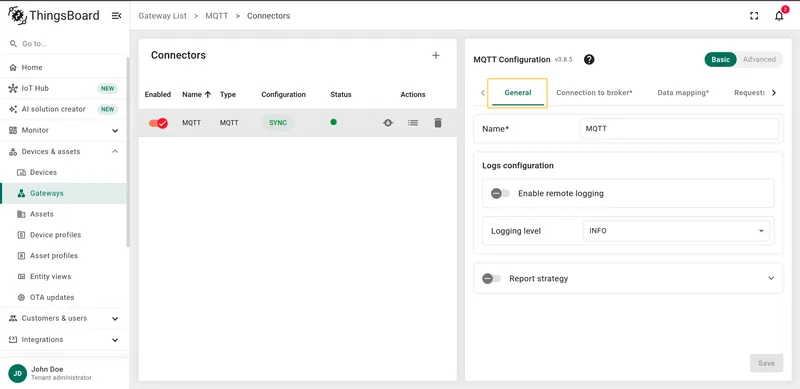Click the v3.8.5 version label
This screenshot has height=389, width=800.
[x=564, y=60]
